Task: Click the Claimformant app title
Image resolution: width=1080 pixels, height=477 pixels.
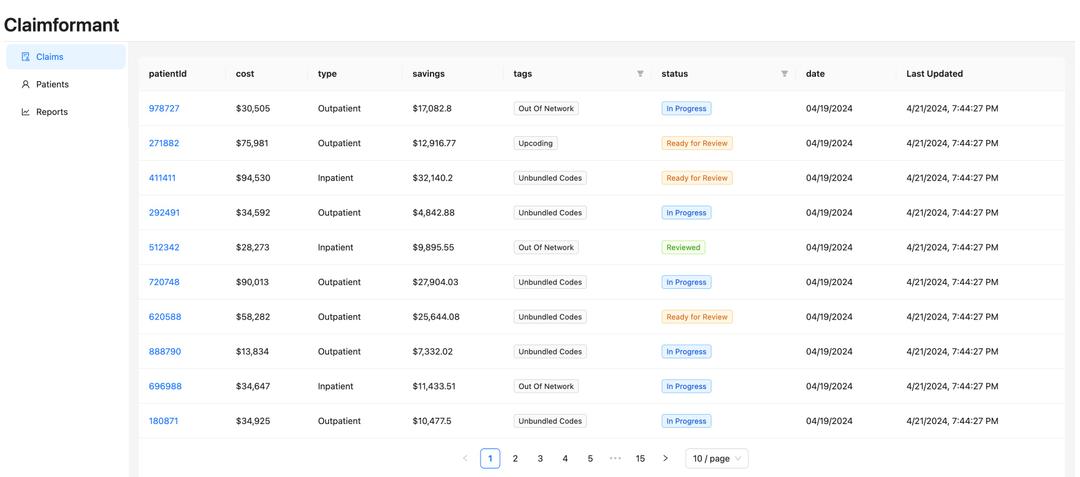Action: tap(62, 25)
